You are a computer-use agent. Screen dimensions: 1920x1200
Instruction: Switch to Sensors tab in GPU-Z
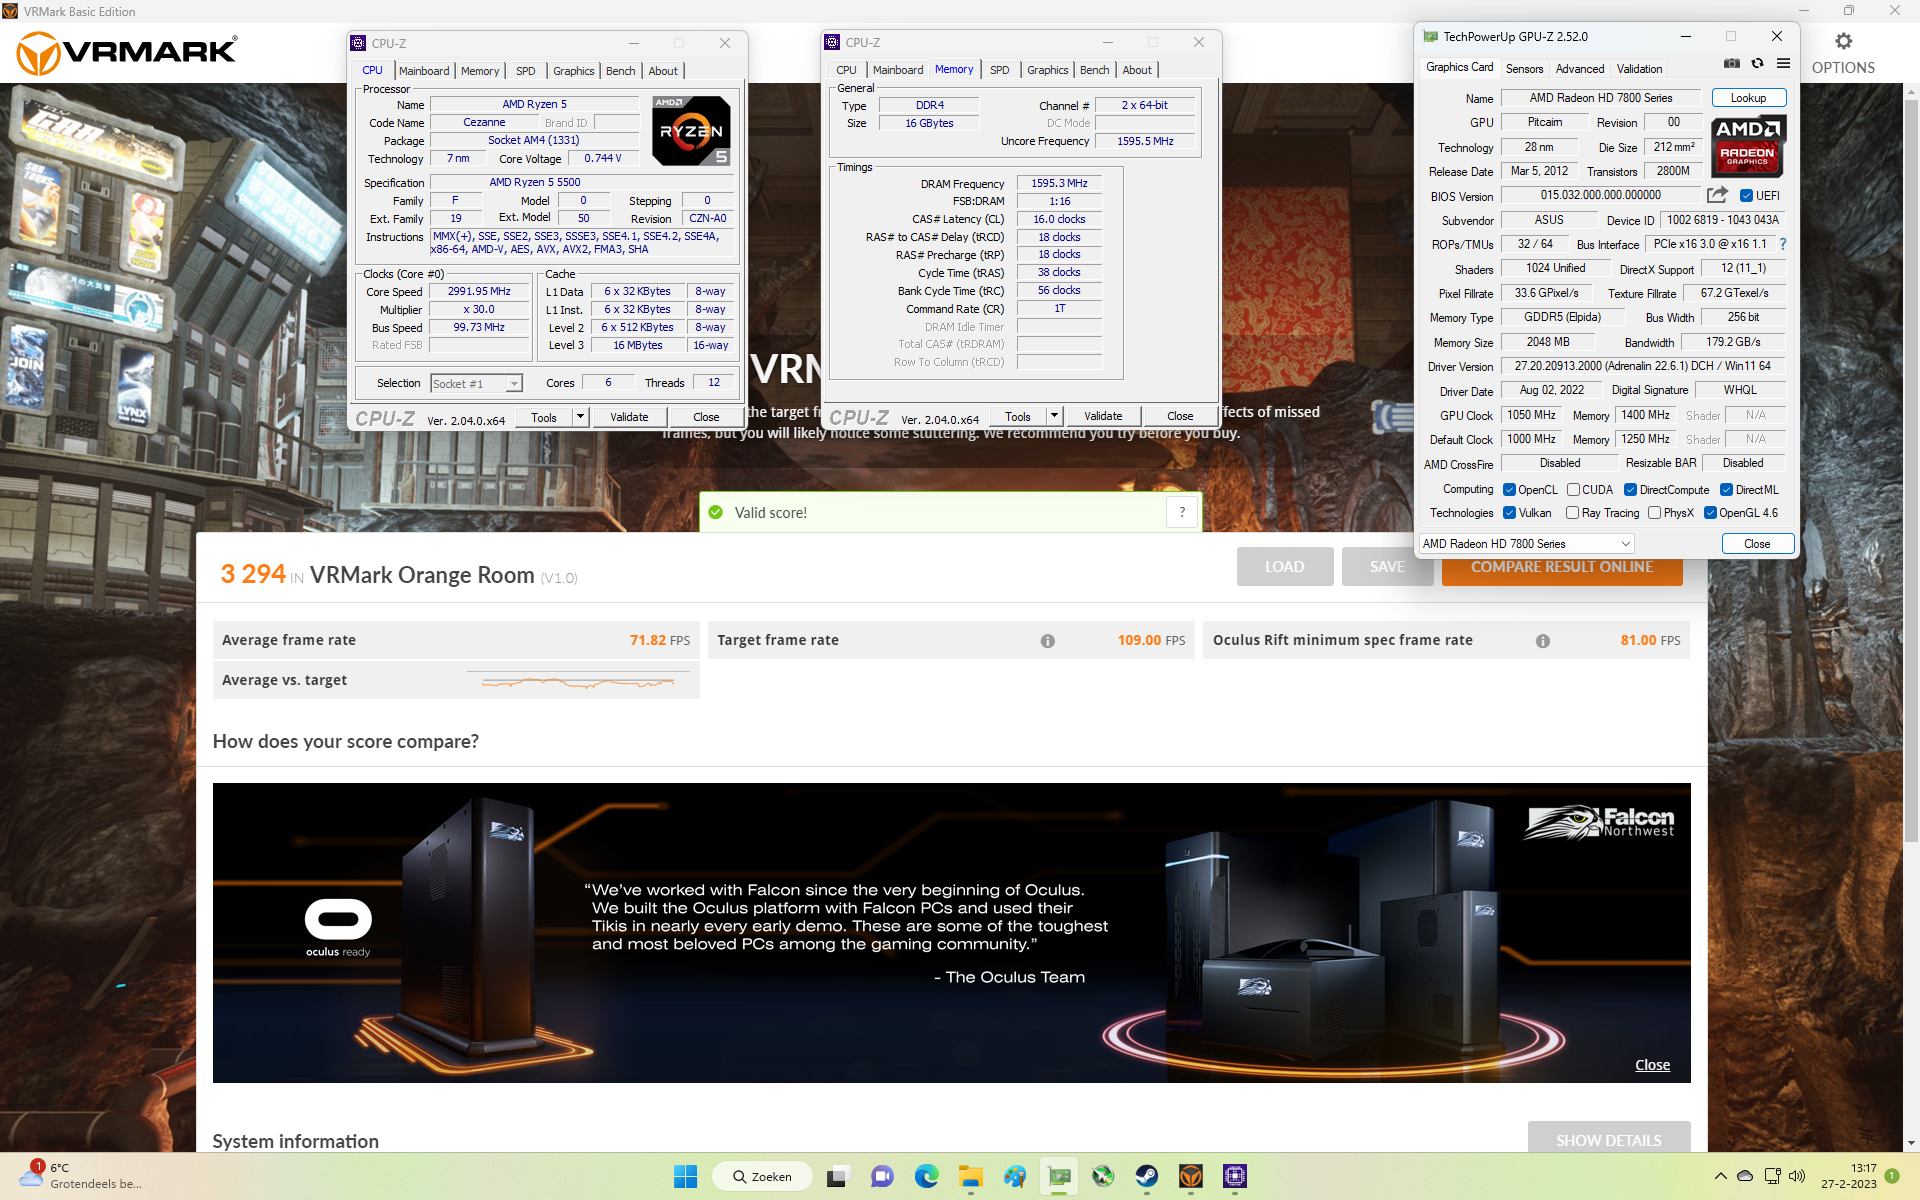pos(1524,69)
